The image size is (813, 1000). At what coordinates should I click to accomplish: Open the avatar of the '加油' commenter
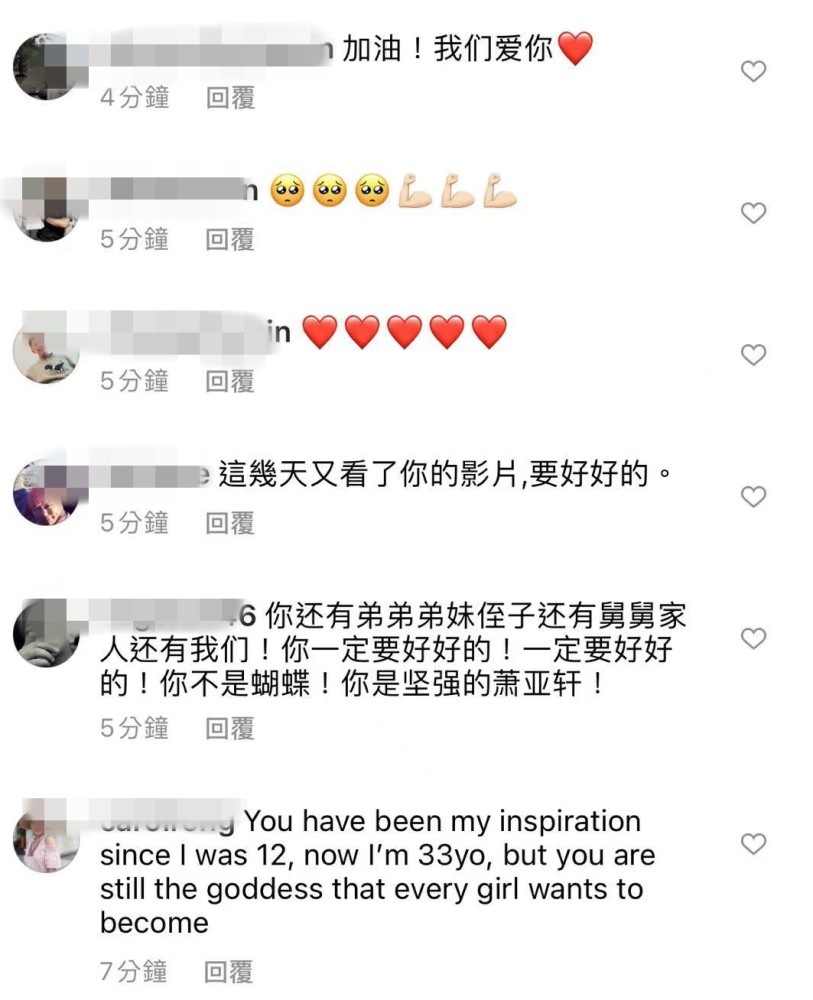(x=47, y=66)
